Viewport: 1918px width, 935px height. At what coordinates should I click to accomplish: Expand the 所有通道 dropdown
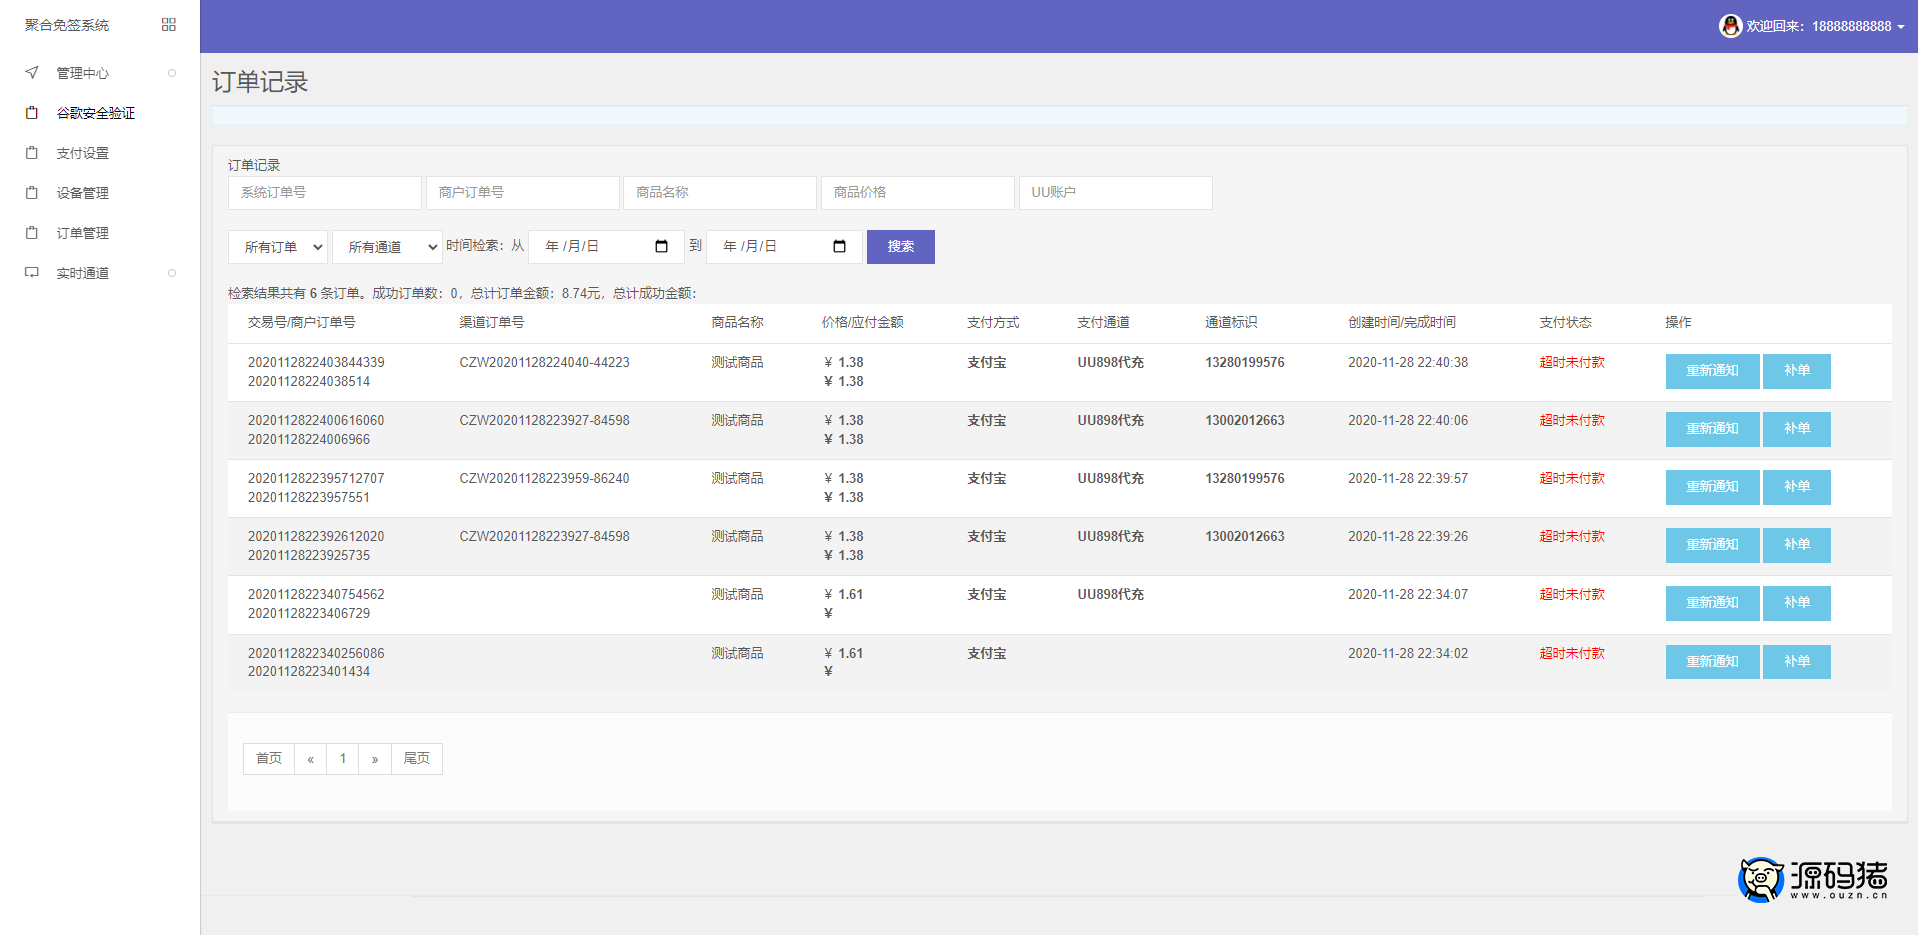(x=387, y=247)
